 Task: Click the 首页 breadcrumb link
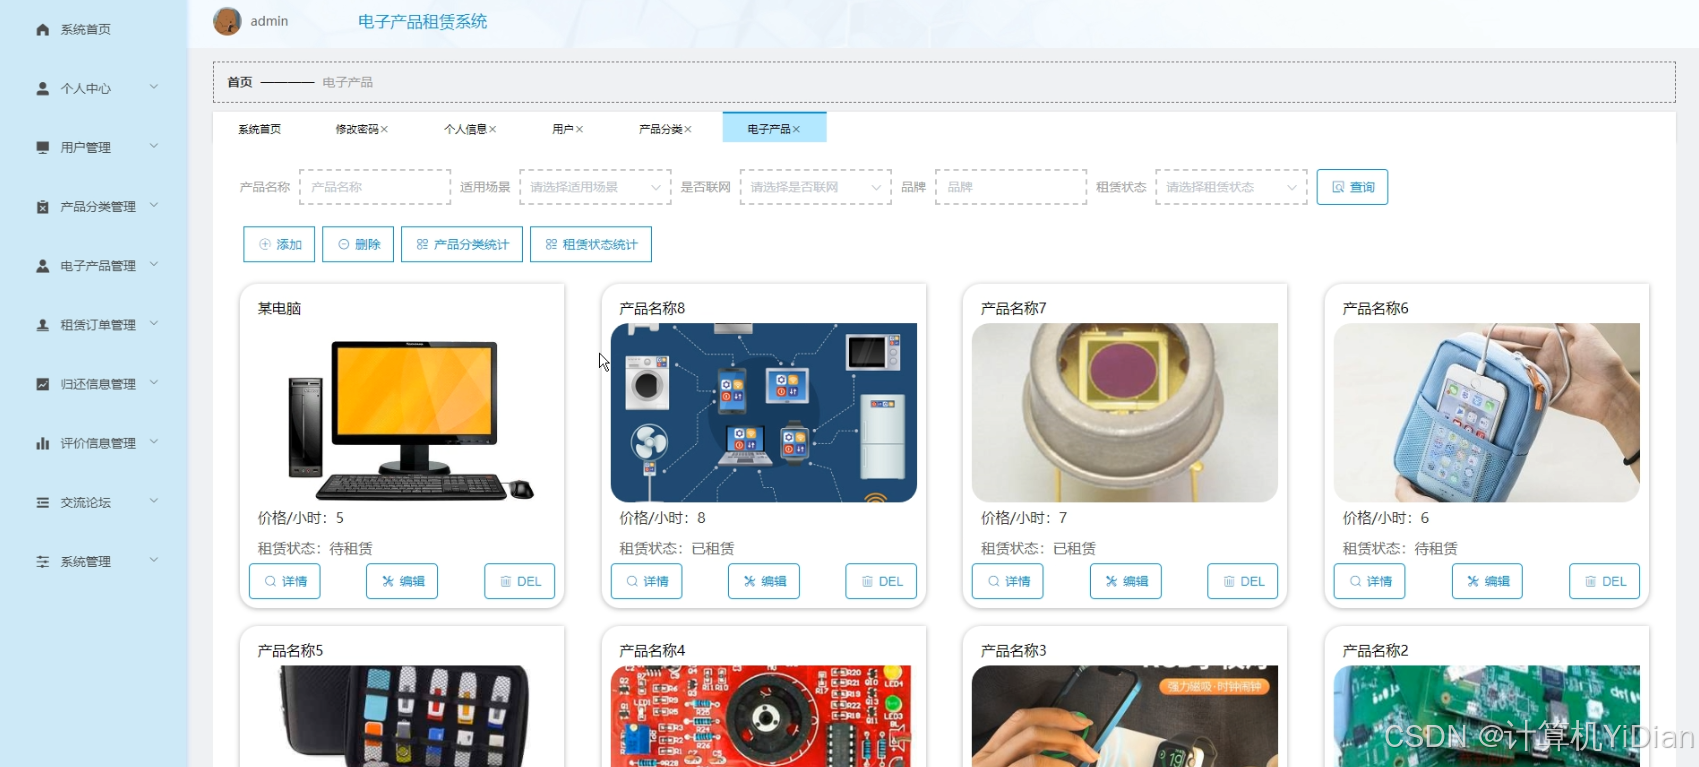coord(240,82)
